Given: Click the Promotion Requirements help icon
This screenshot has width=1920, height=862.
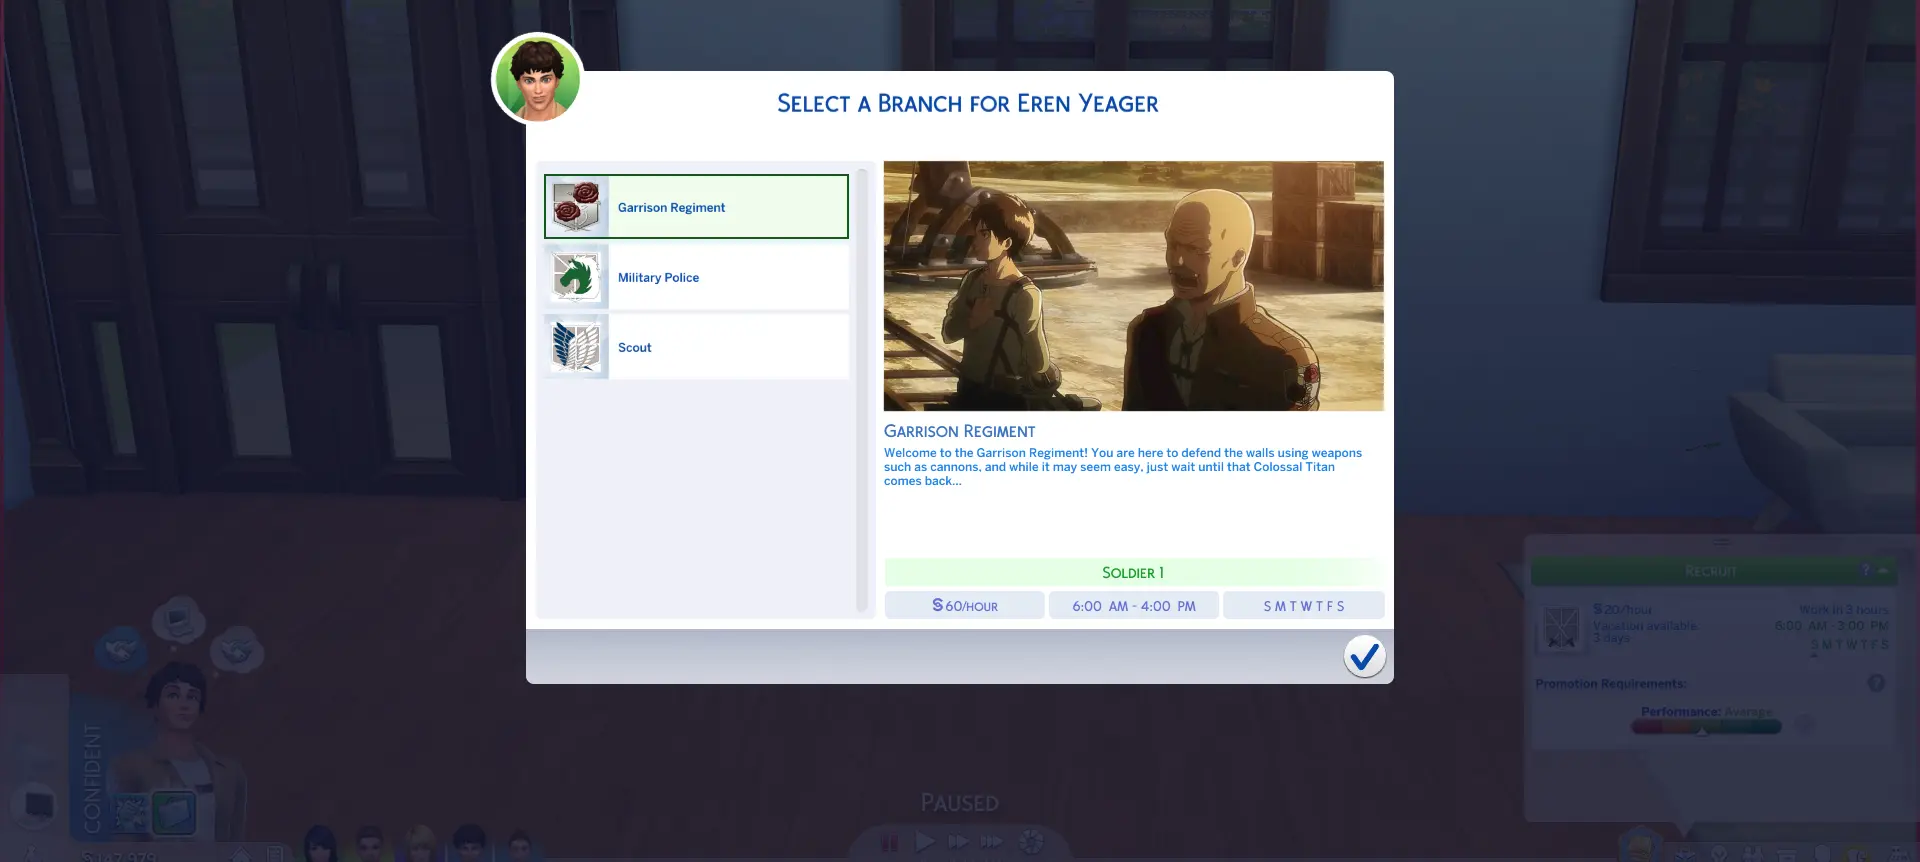Looking at the screenshot, I should click(1876, 683).
